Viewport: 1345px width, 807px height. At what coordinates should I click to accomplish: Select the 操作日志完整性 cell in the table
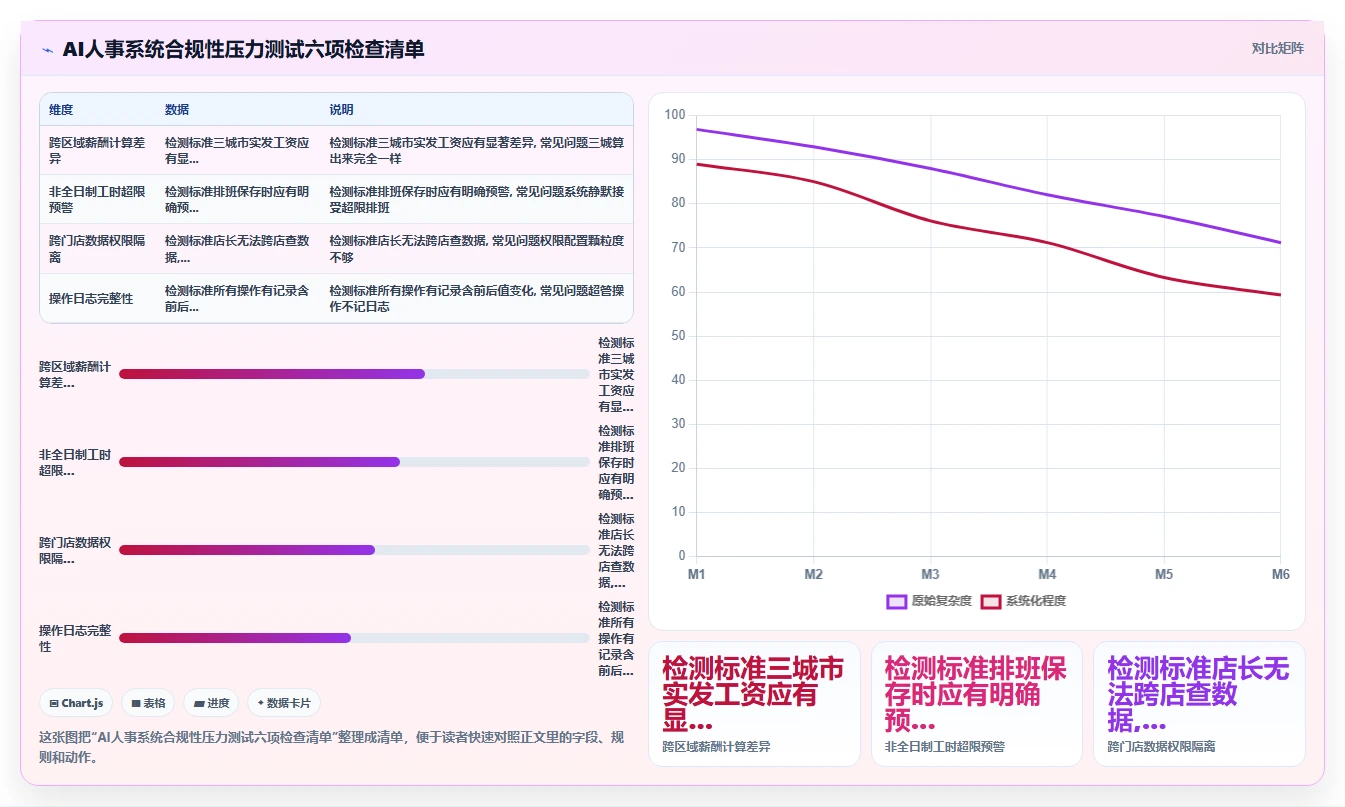(x=97, y=298)
